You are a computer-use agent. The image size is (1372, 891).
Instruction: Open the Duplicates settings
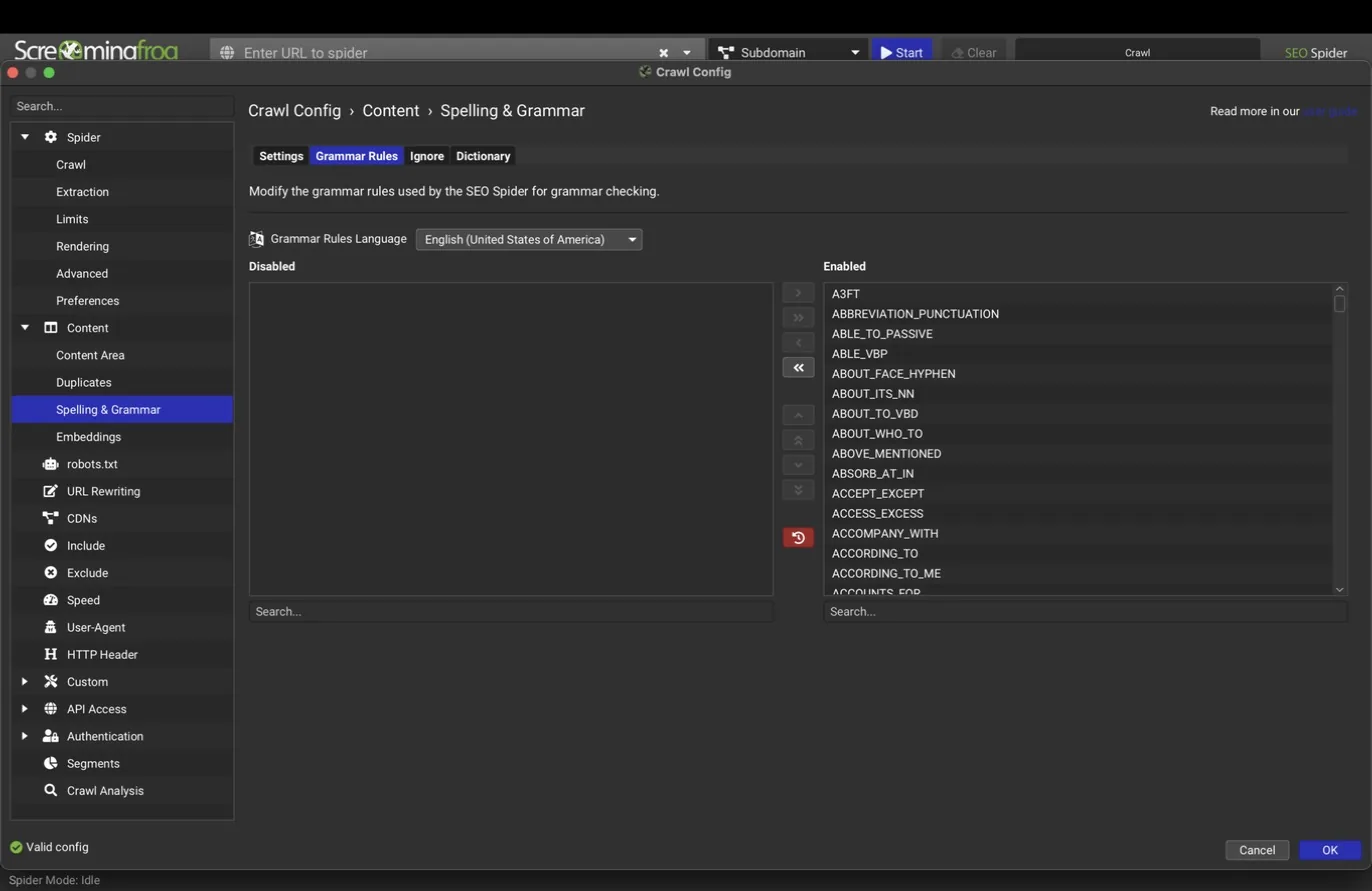tap(83, 382)
